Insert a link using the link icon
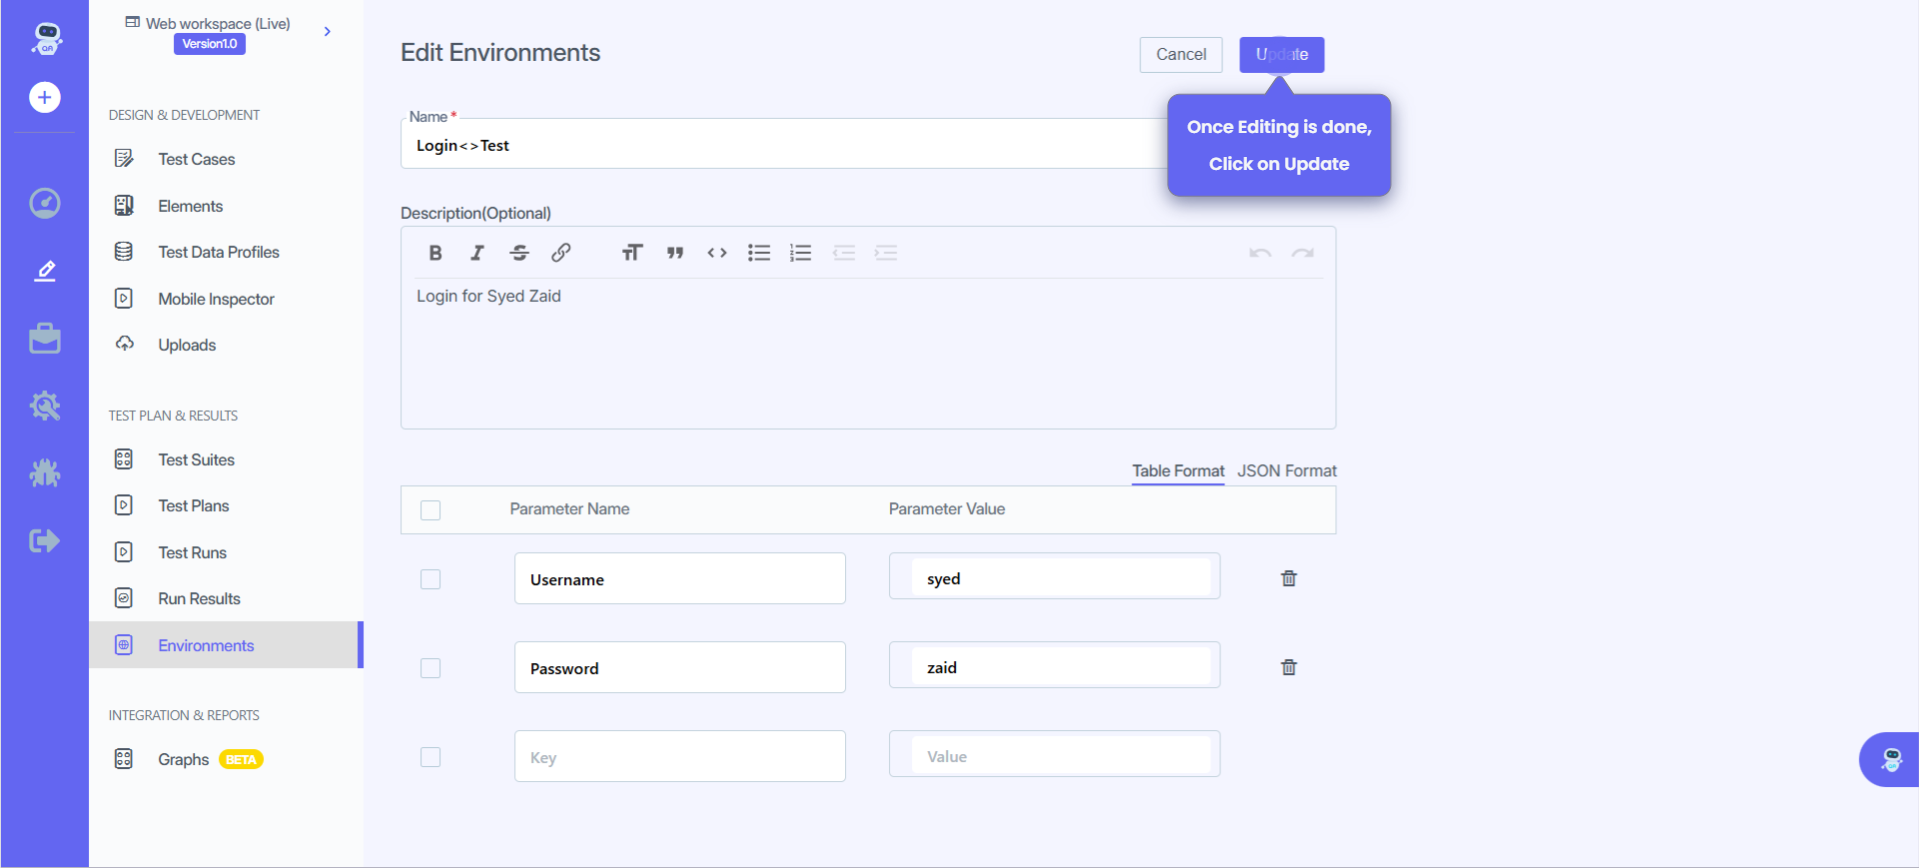The width and height of the screenshot is (1919, 868). [561, 253]
